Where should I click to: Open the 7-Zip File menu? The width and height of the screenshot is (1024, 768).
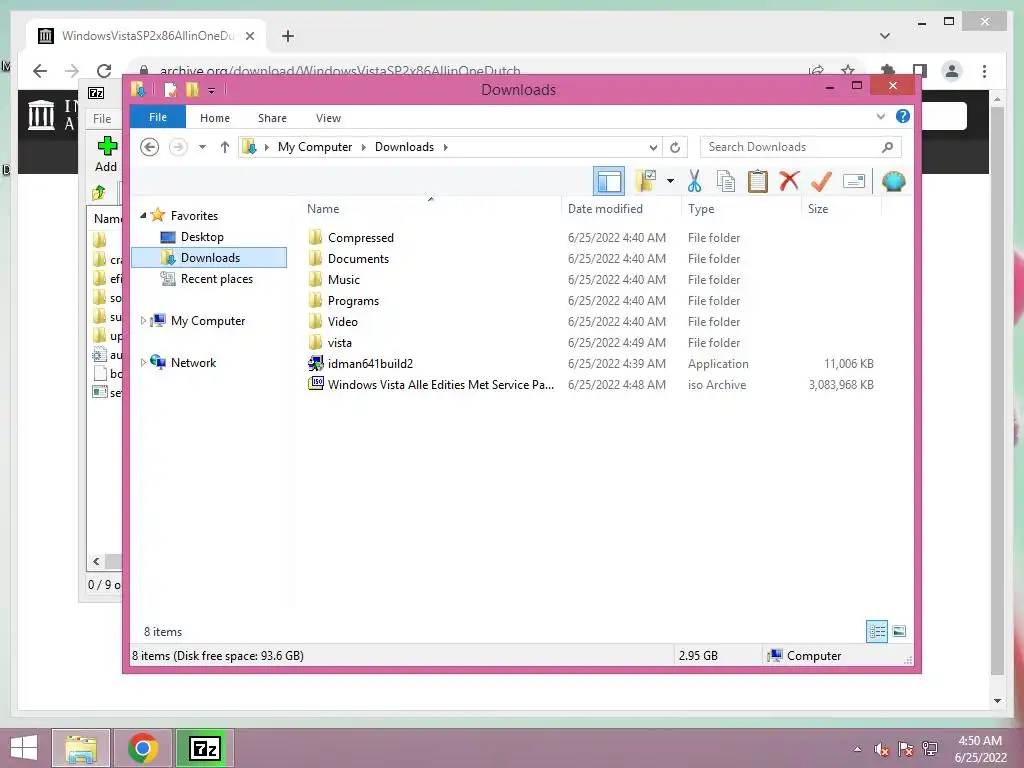click(102, 118)
